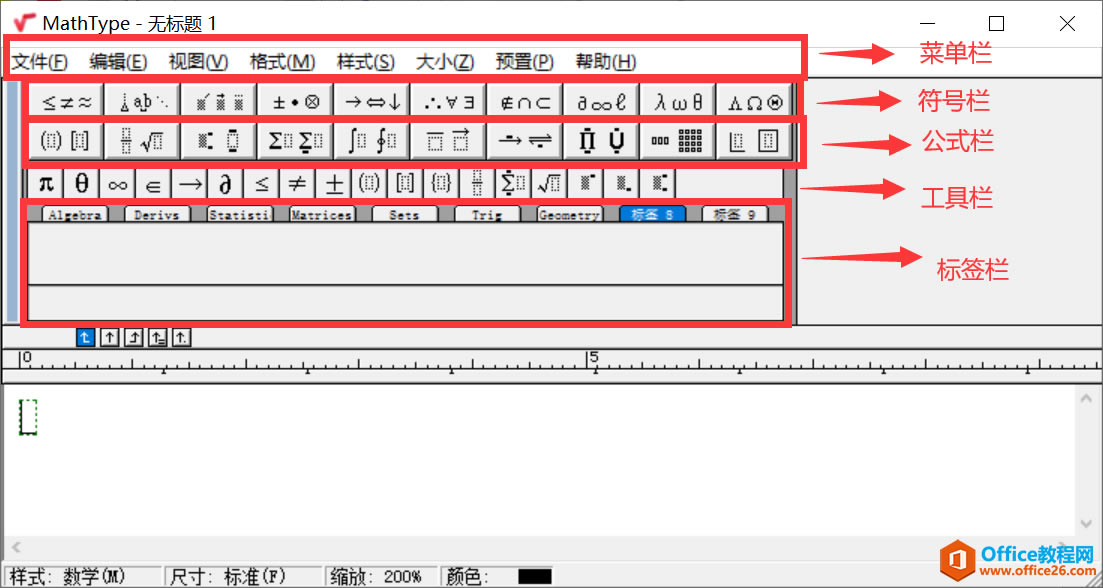Switch to the Matrices tab
This screenshot has width=1103, height=588.
(320, 213)
